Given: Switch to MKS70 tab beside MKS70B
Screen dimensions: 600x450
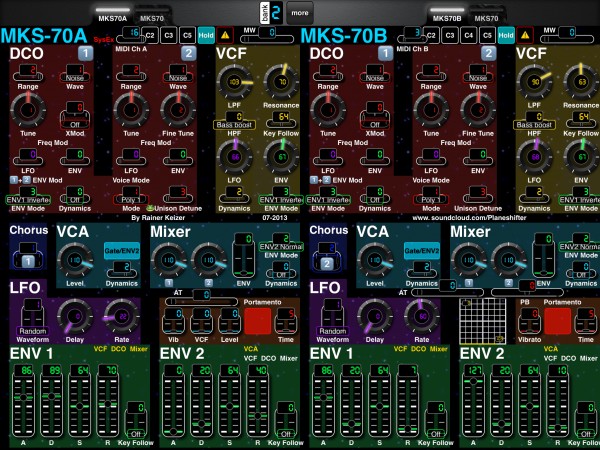Looking at the screenshot, I should click(486, 15).
